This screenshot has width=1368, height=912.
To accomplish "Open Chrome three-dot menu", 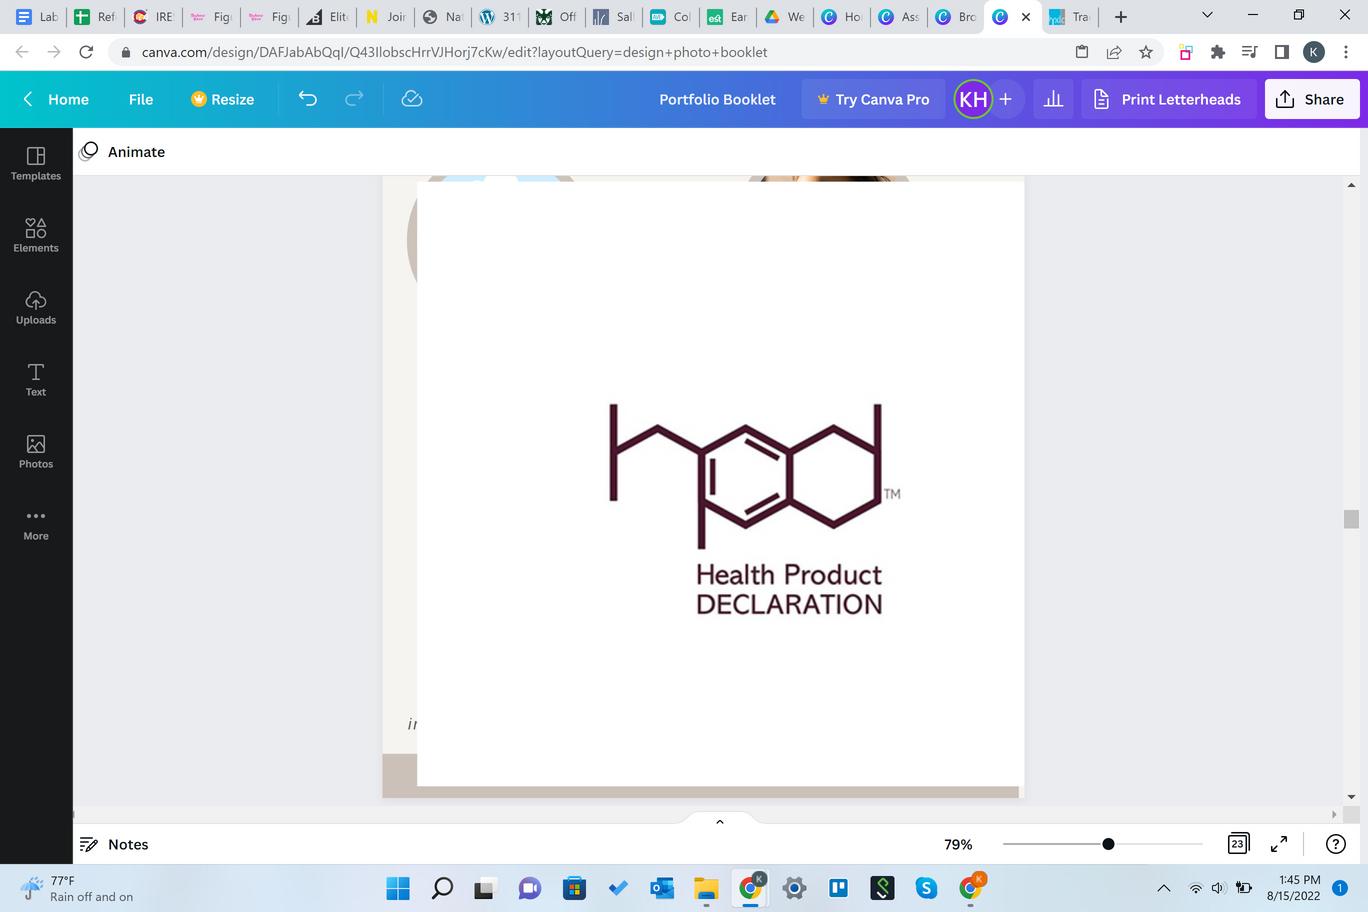I will pos(1346,52).
